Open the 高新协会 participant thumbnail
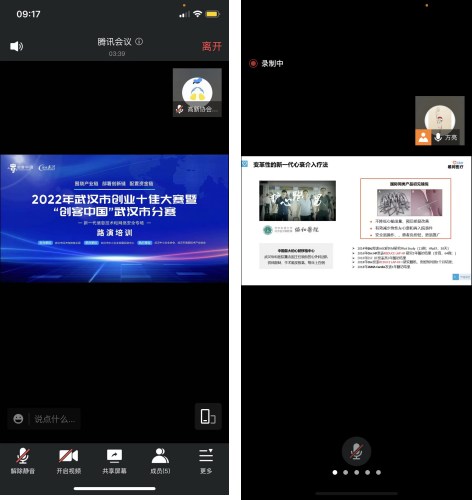This screenshot has height=500, width=472. click(197, 92)
